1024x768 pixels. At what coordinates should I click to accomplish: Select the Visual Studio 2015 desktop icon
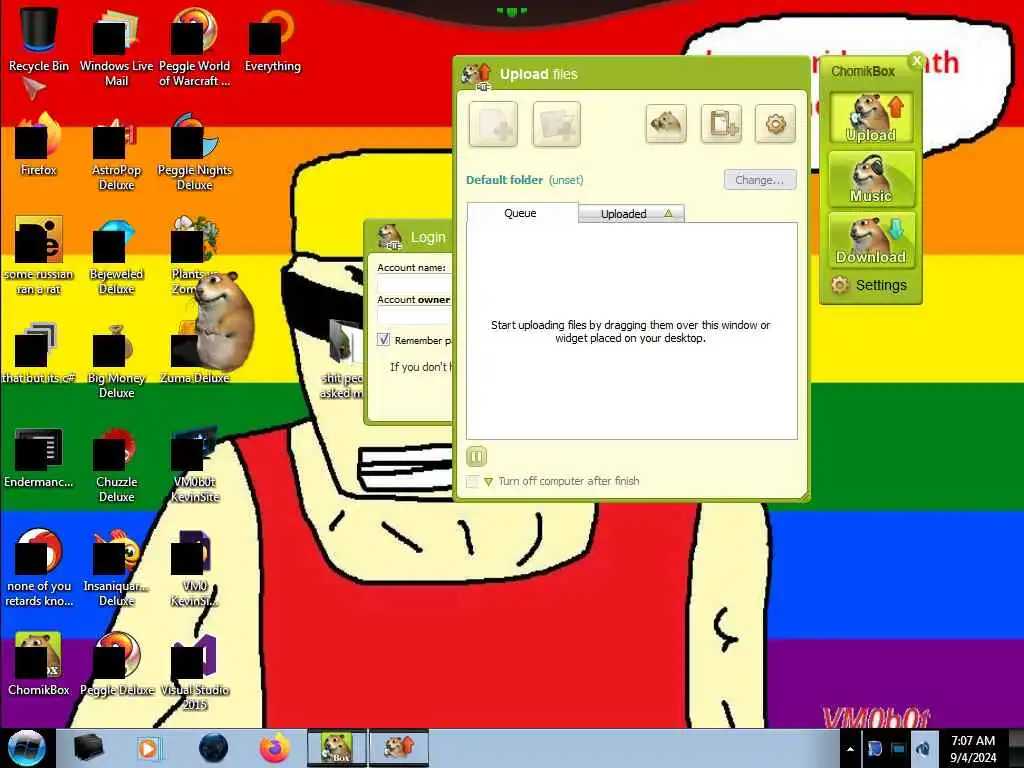[194, 673]
